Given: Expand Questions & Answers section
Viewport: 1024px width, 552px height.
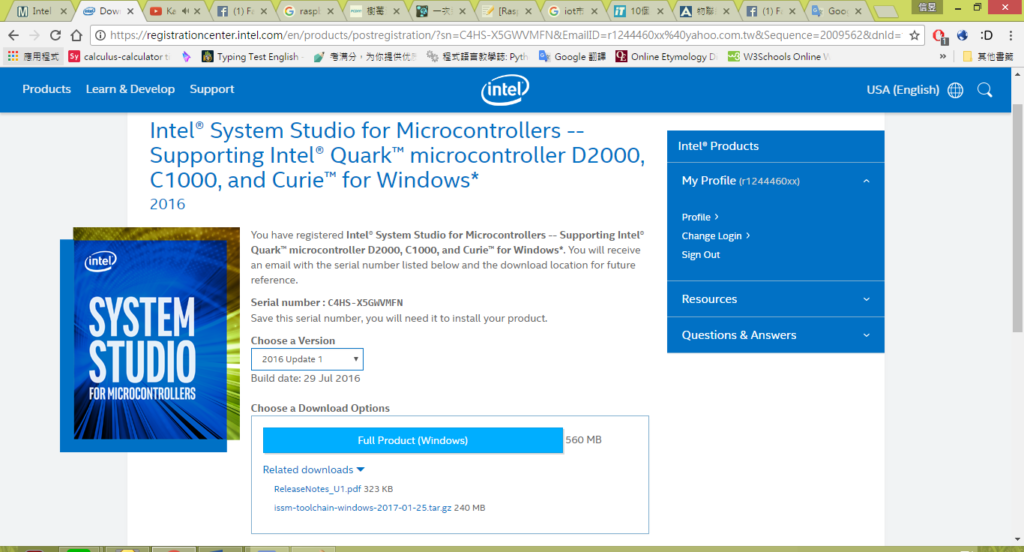Looking at the screenshot, I should (x=775, y=335).
